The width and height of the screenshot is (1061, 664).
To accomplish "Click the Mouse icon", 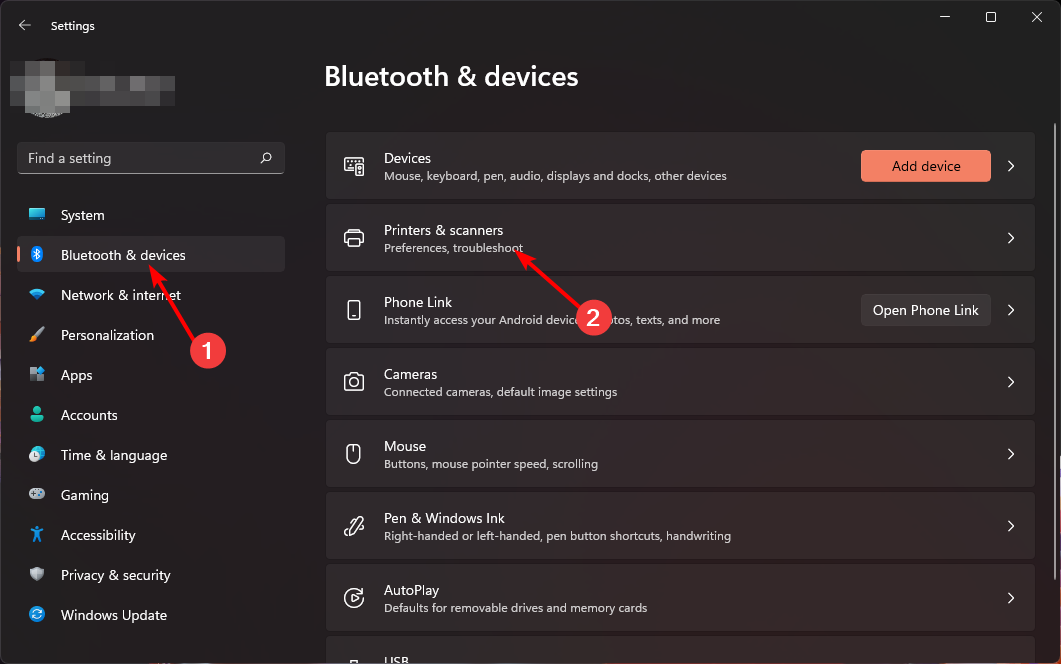I will pyautogui.click(x=354, y=453).
